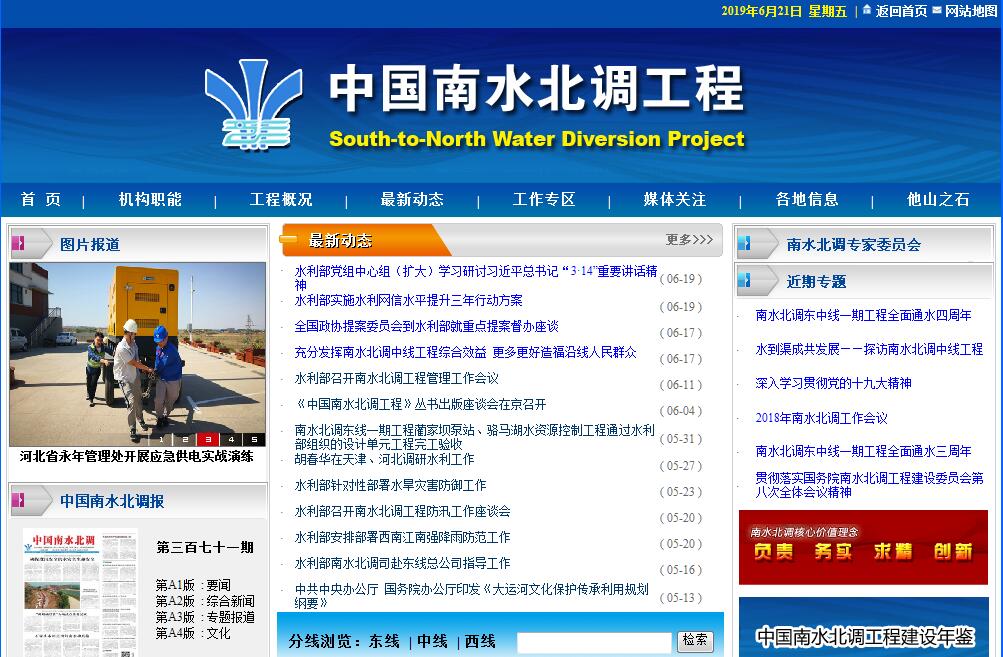Click the arrow icon beside 南水北调专家委员会

click(x=757, y=244)
